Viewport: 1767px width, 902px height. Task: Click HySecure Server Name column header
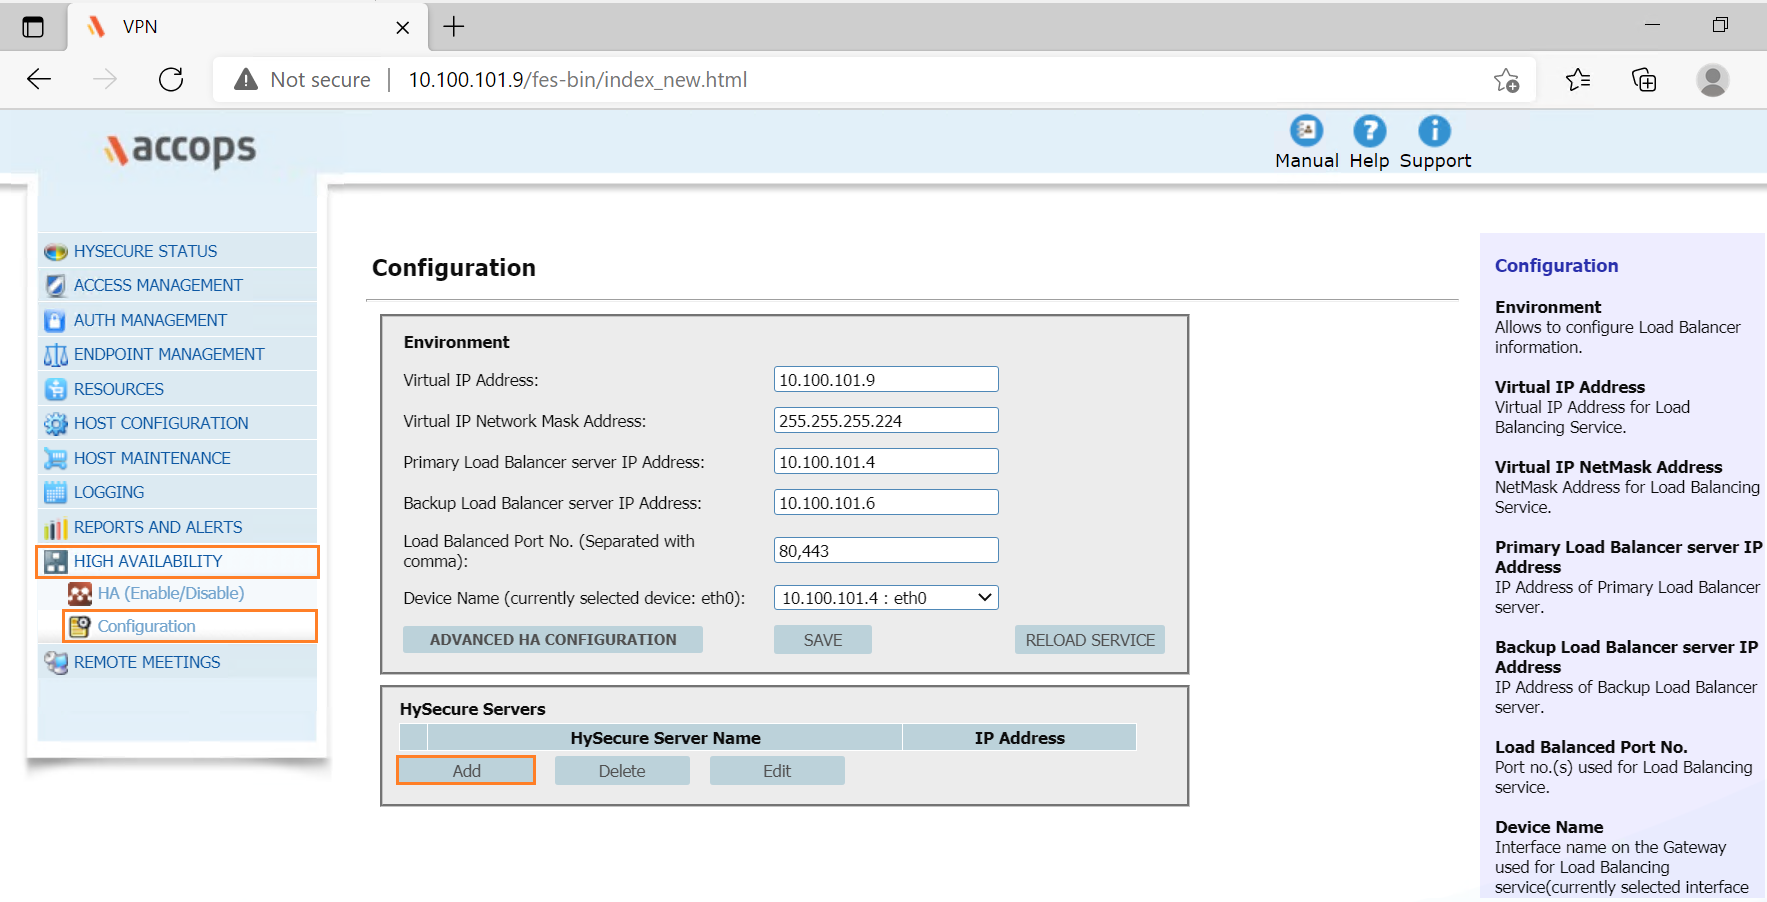tap(665, 738)
